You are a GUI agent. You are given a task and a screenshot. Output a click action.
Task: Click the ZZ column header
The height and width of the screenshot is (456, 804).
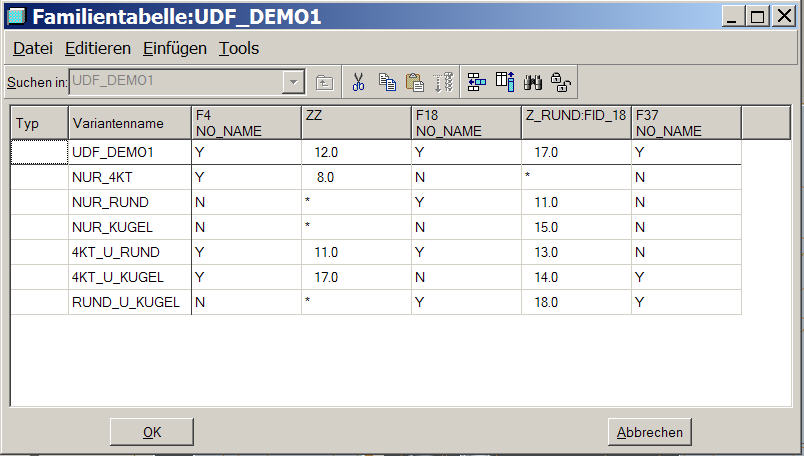click(356, 123)
